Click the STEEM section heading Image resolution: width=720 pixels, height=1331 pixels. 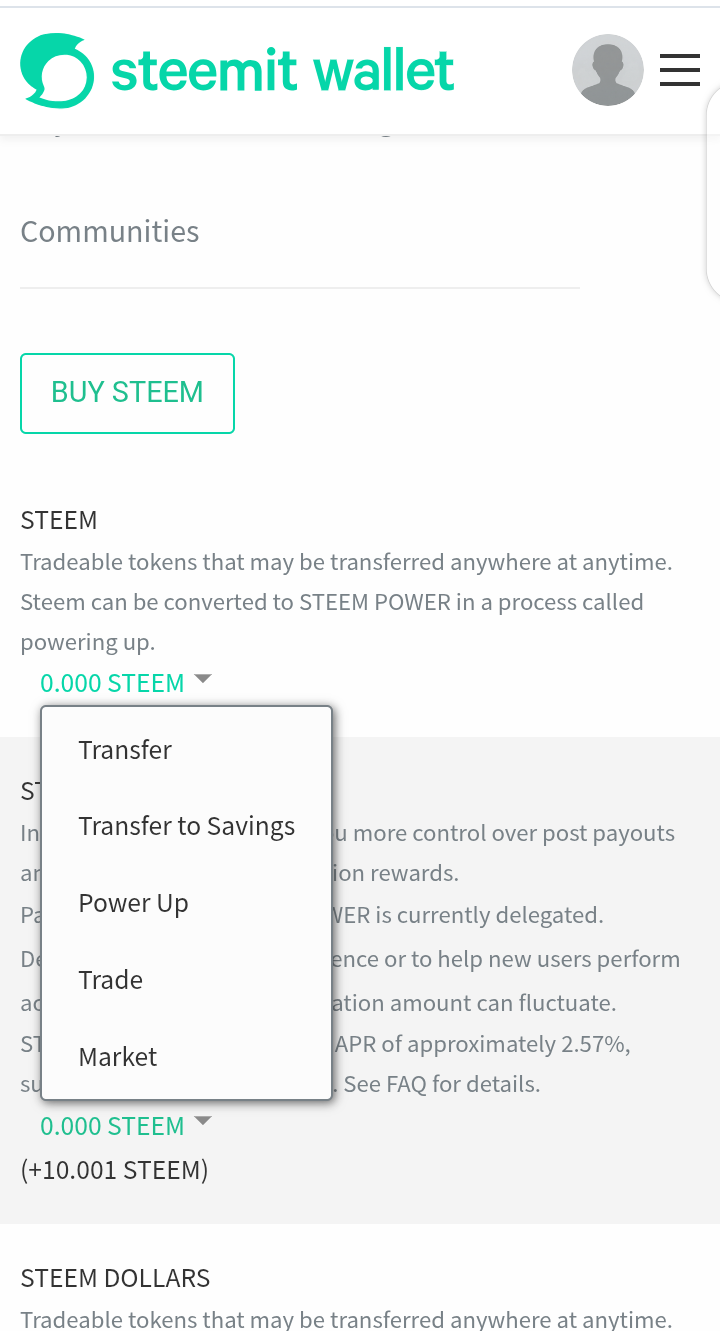coord(59,520)
